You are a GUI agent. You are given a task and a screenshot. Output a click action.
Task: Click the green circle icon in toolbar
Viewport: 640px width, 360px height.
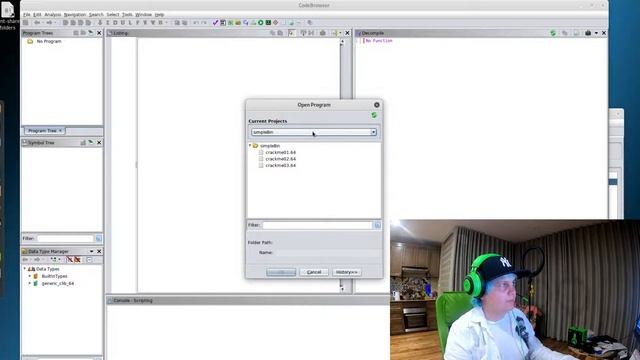pyautogui.click(x=260, y=23)
